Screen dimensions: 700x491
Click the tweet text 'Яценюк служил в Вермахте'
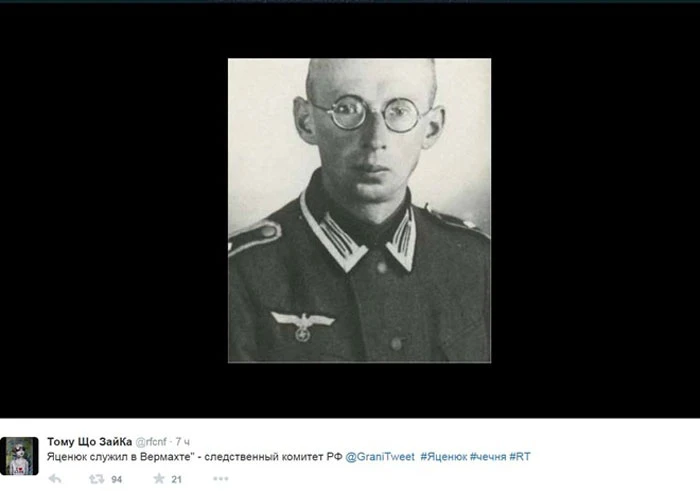click(x=121, y=457)
